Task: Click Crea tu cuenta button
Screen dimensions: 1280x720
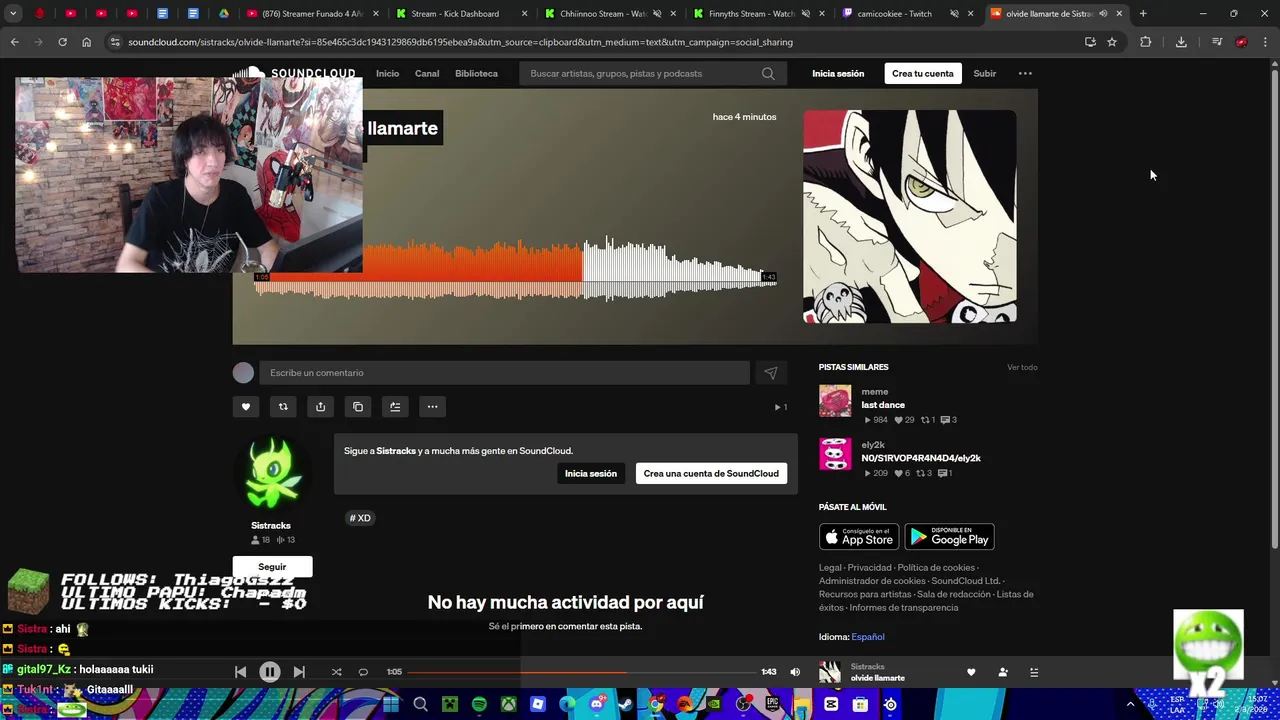Action: tap(923, 74)
